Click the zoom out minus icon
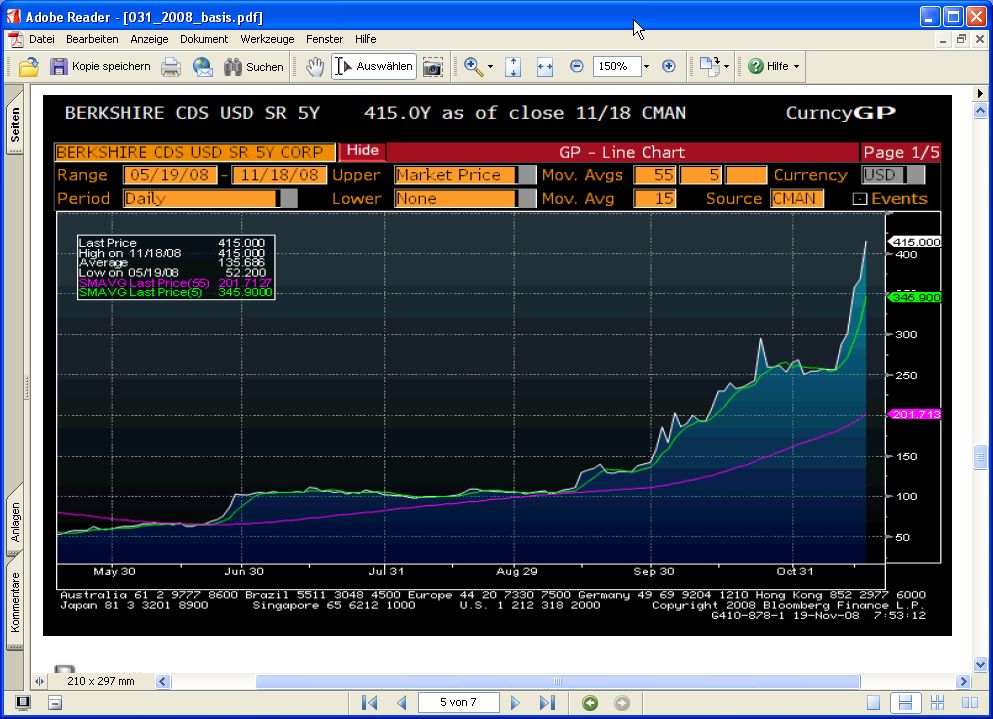 577,67
